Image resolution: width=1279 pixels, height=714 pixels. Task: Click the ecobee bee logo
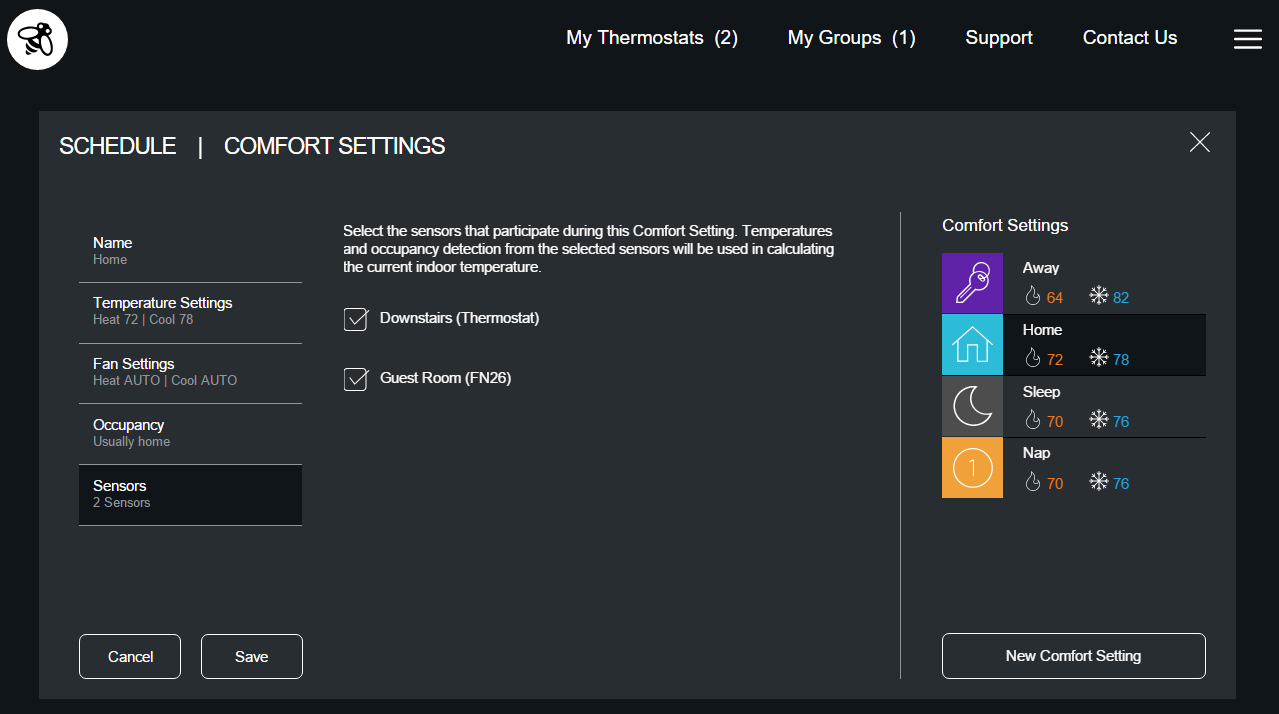[x=37, y=39]
